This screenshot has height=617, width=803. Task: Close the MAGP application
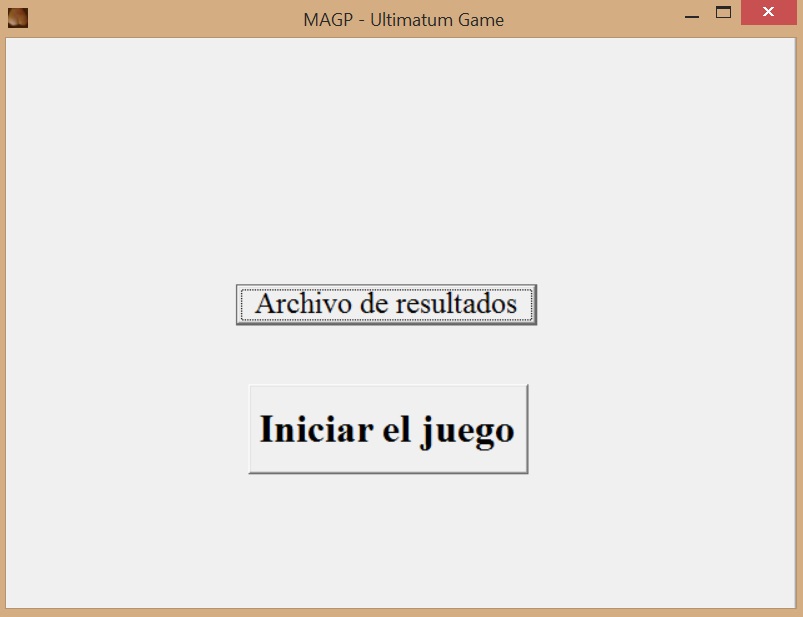click(768, 12)
